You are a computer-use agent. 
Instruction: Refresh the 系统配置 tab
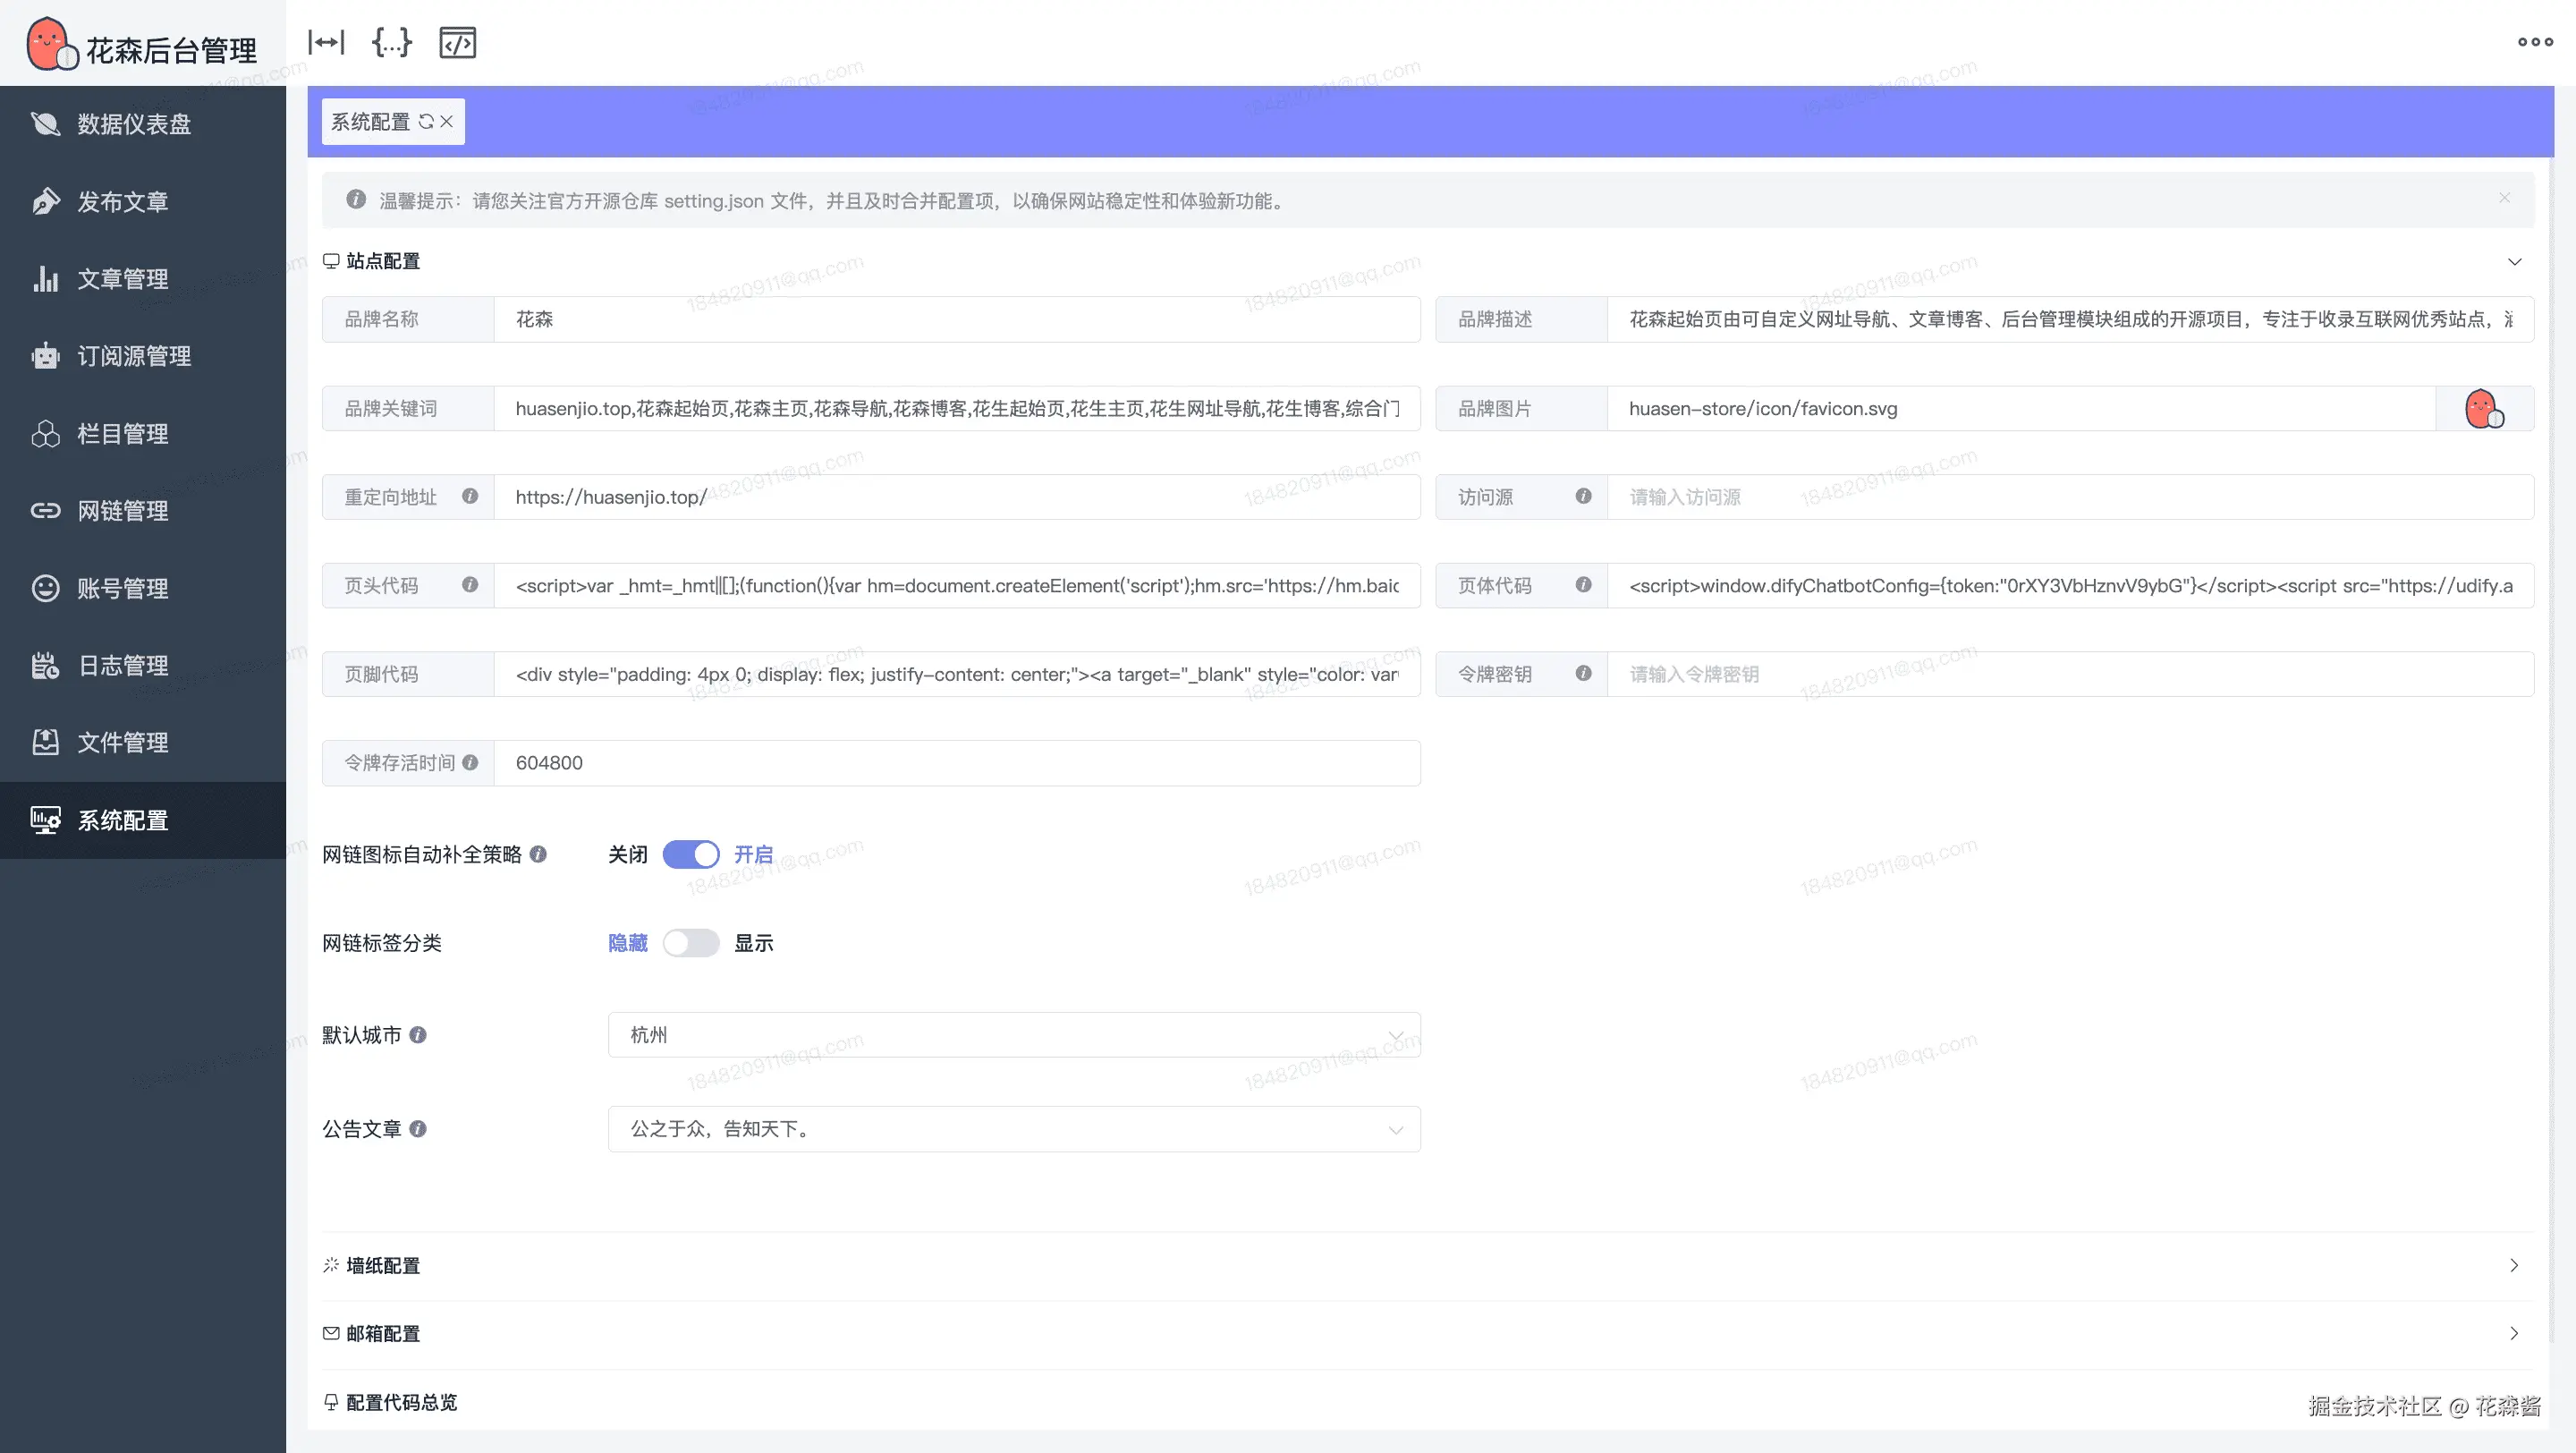pyautogui.click(x=426, y=121)
